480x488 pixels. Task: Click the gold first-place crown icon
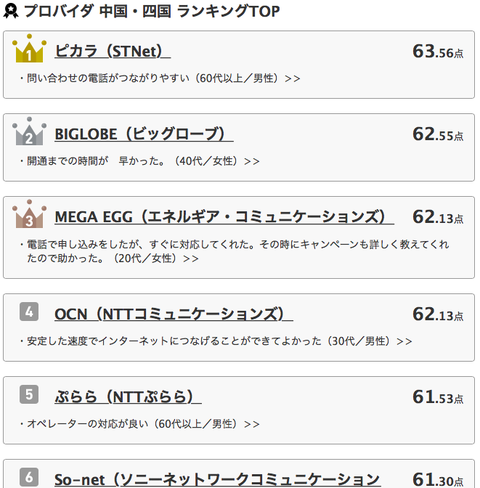pyautogui.click(x=29, y=48)
